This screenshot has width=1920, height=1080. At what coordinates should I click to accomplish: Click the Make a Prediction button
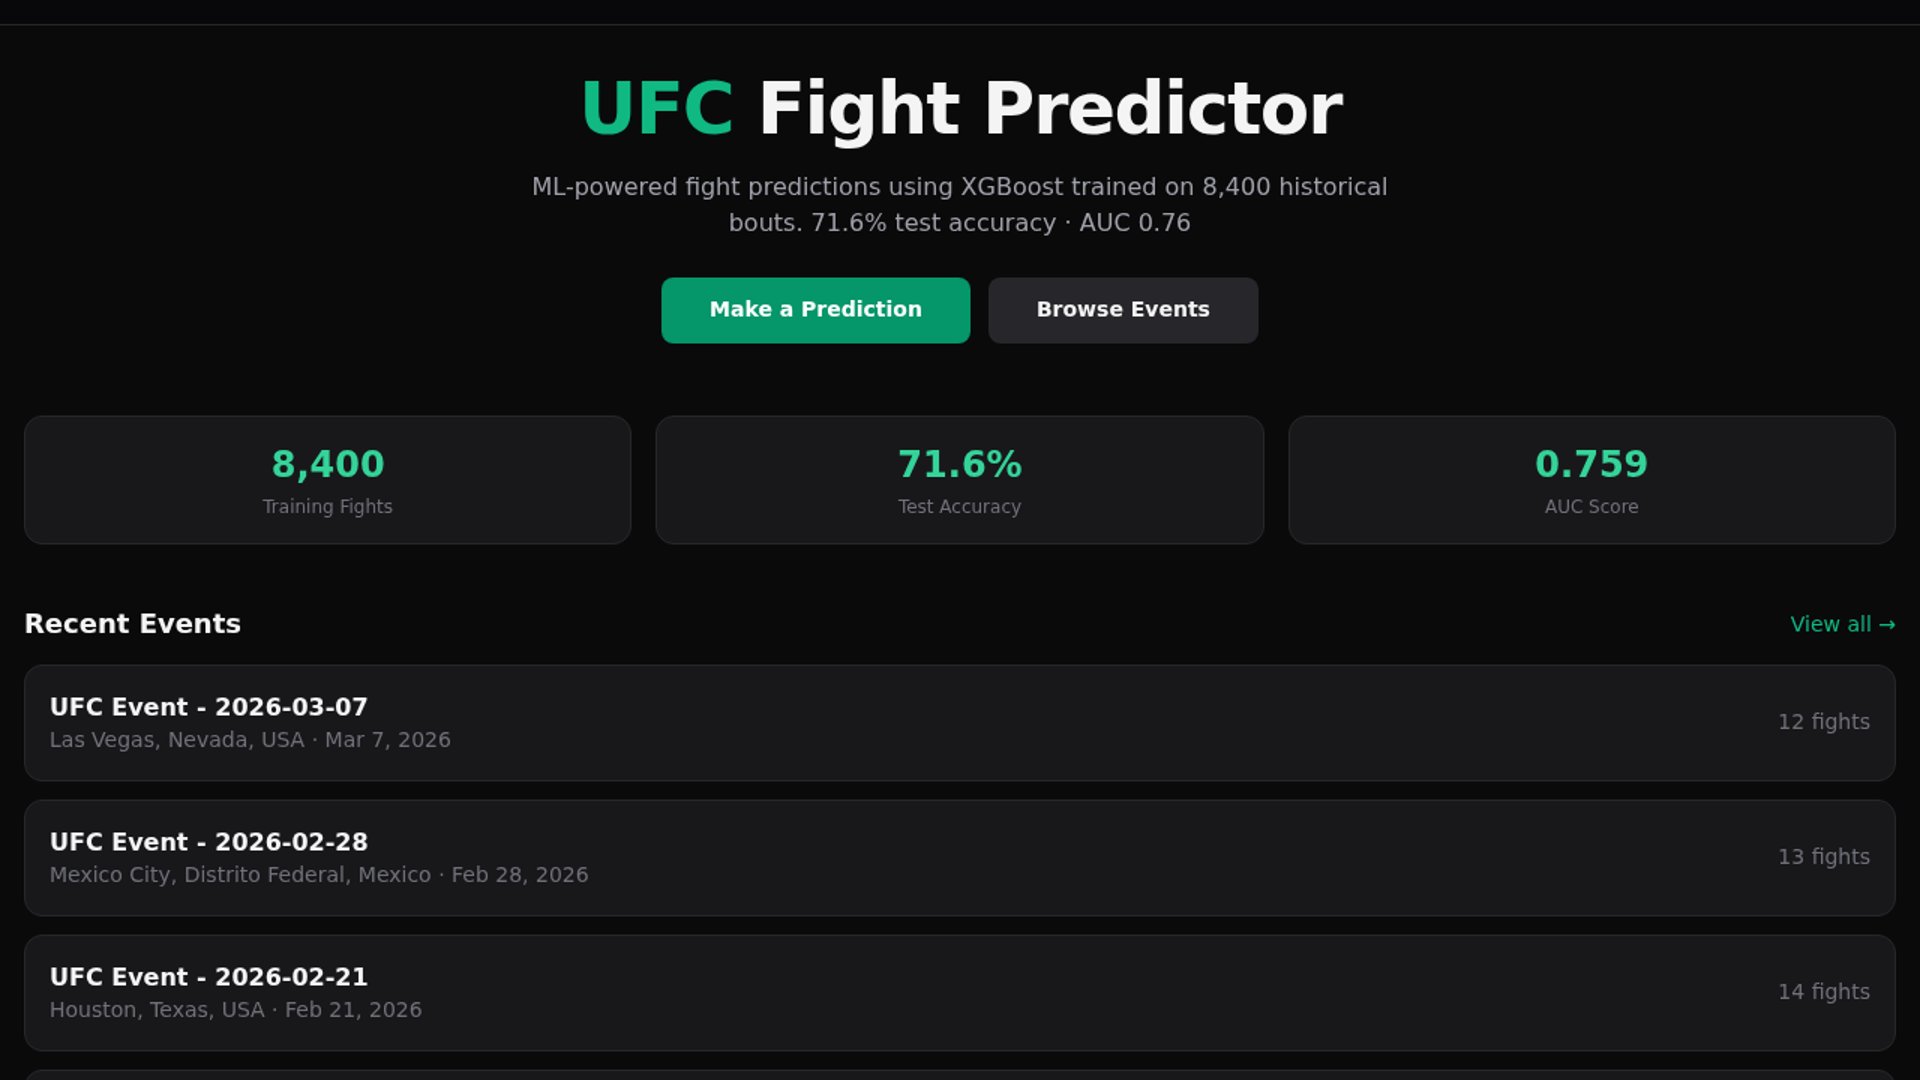coord(815,310)
